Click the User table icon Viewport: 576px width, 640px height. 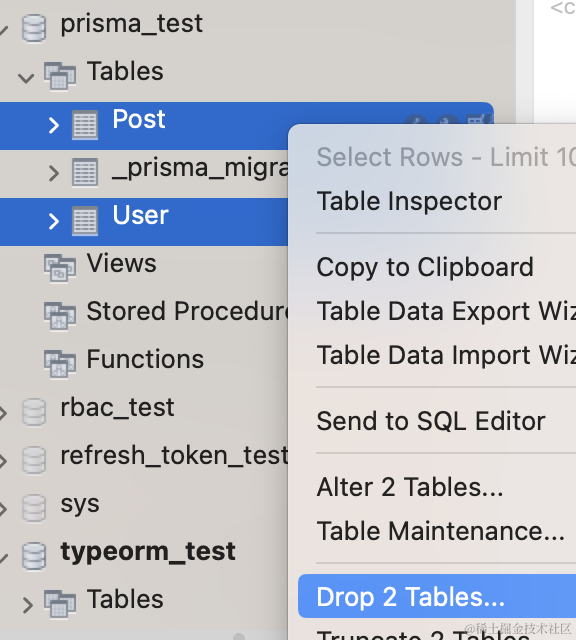point(85,221)
